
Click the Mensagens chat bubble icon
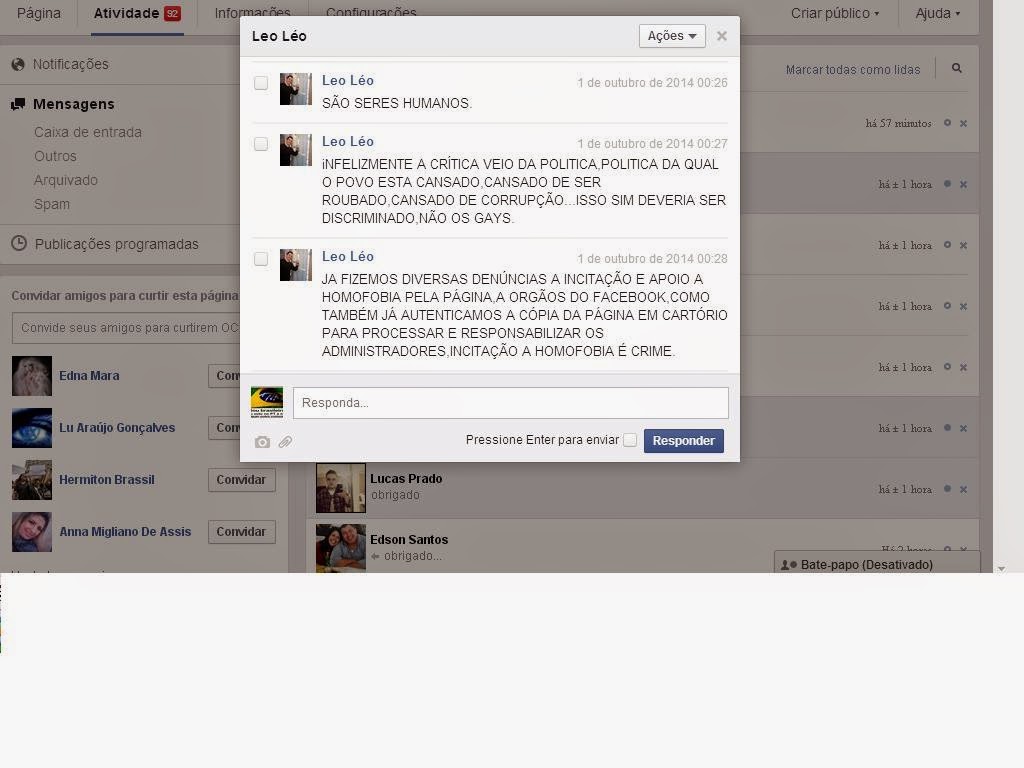[x=18, y=104]
